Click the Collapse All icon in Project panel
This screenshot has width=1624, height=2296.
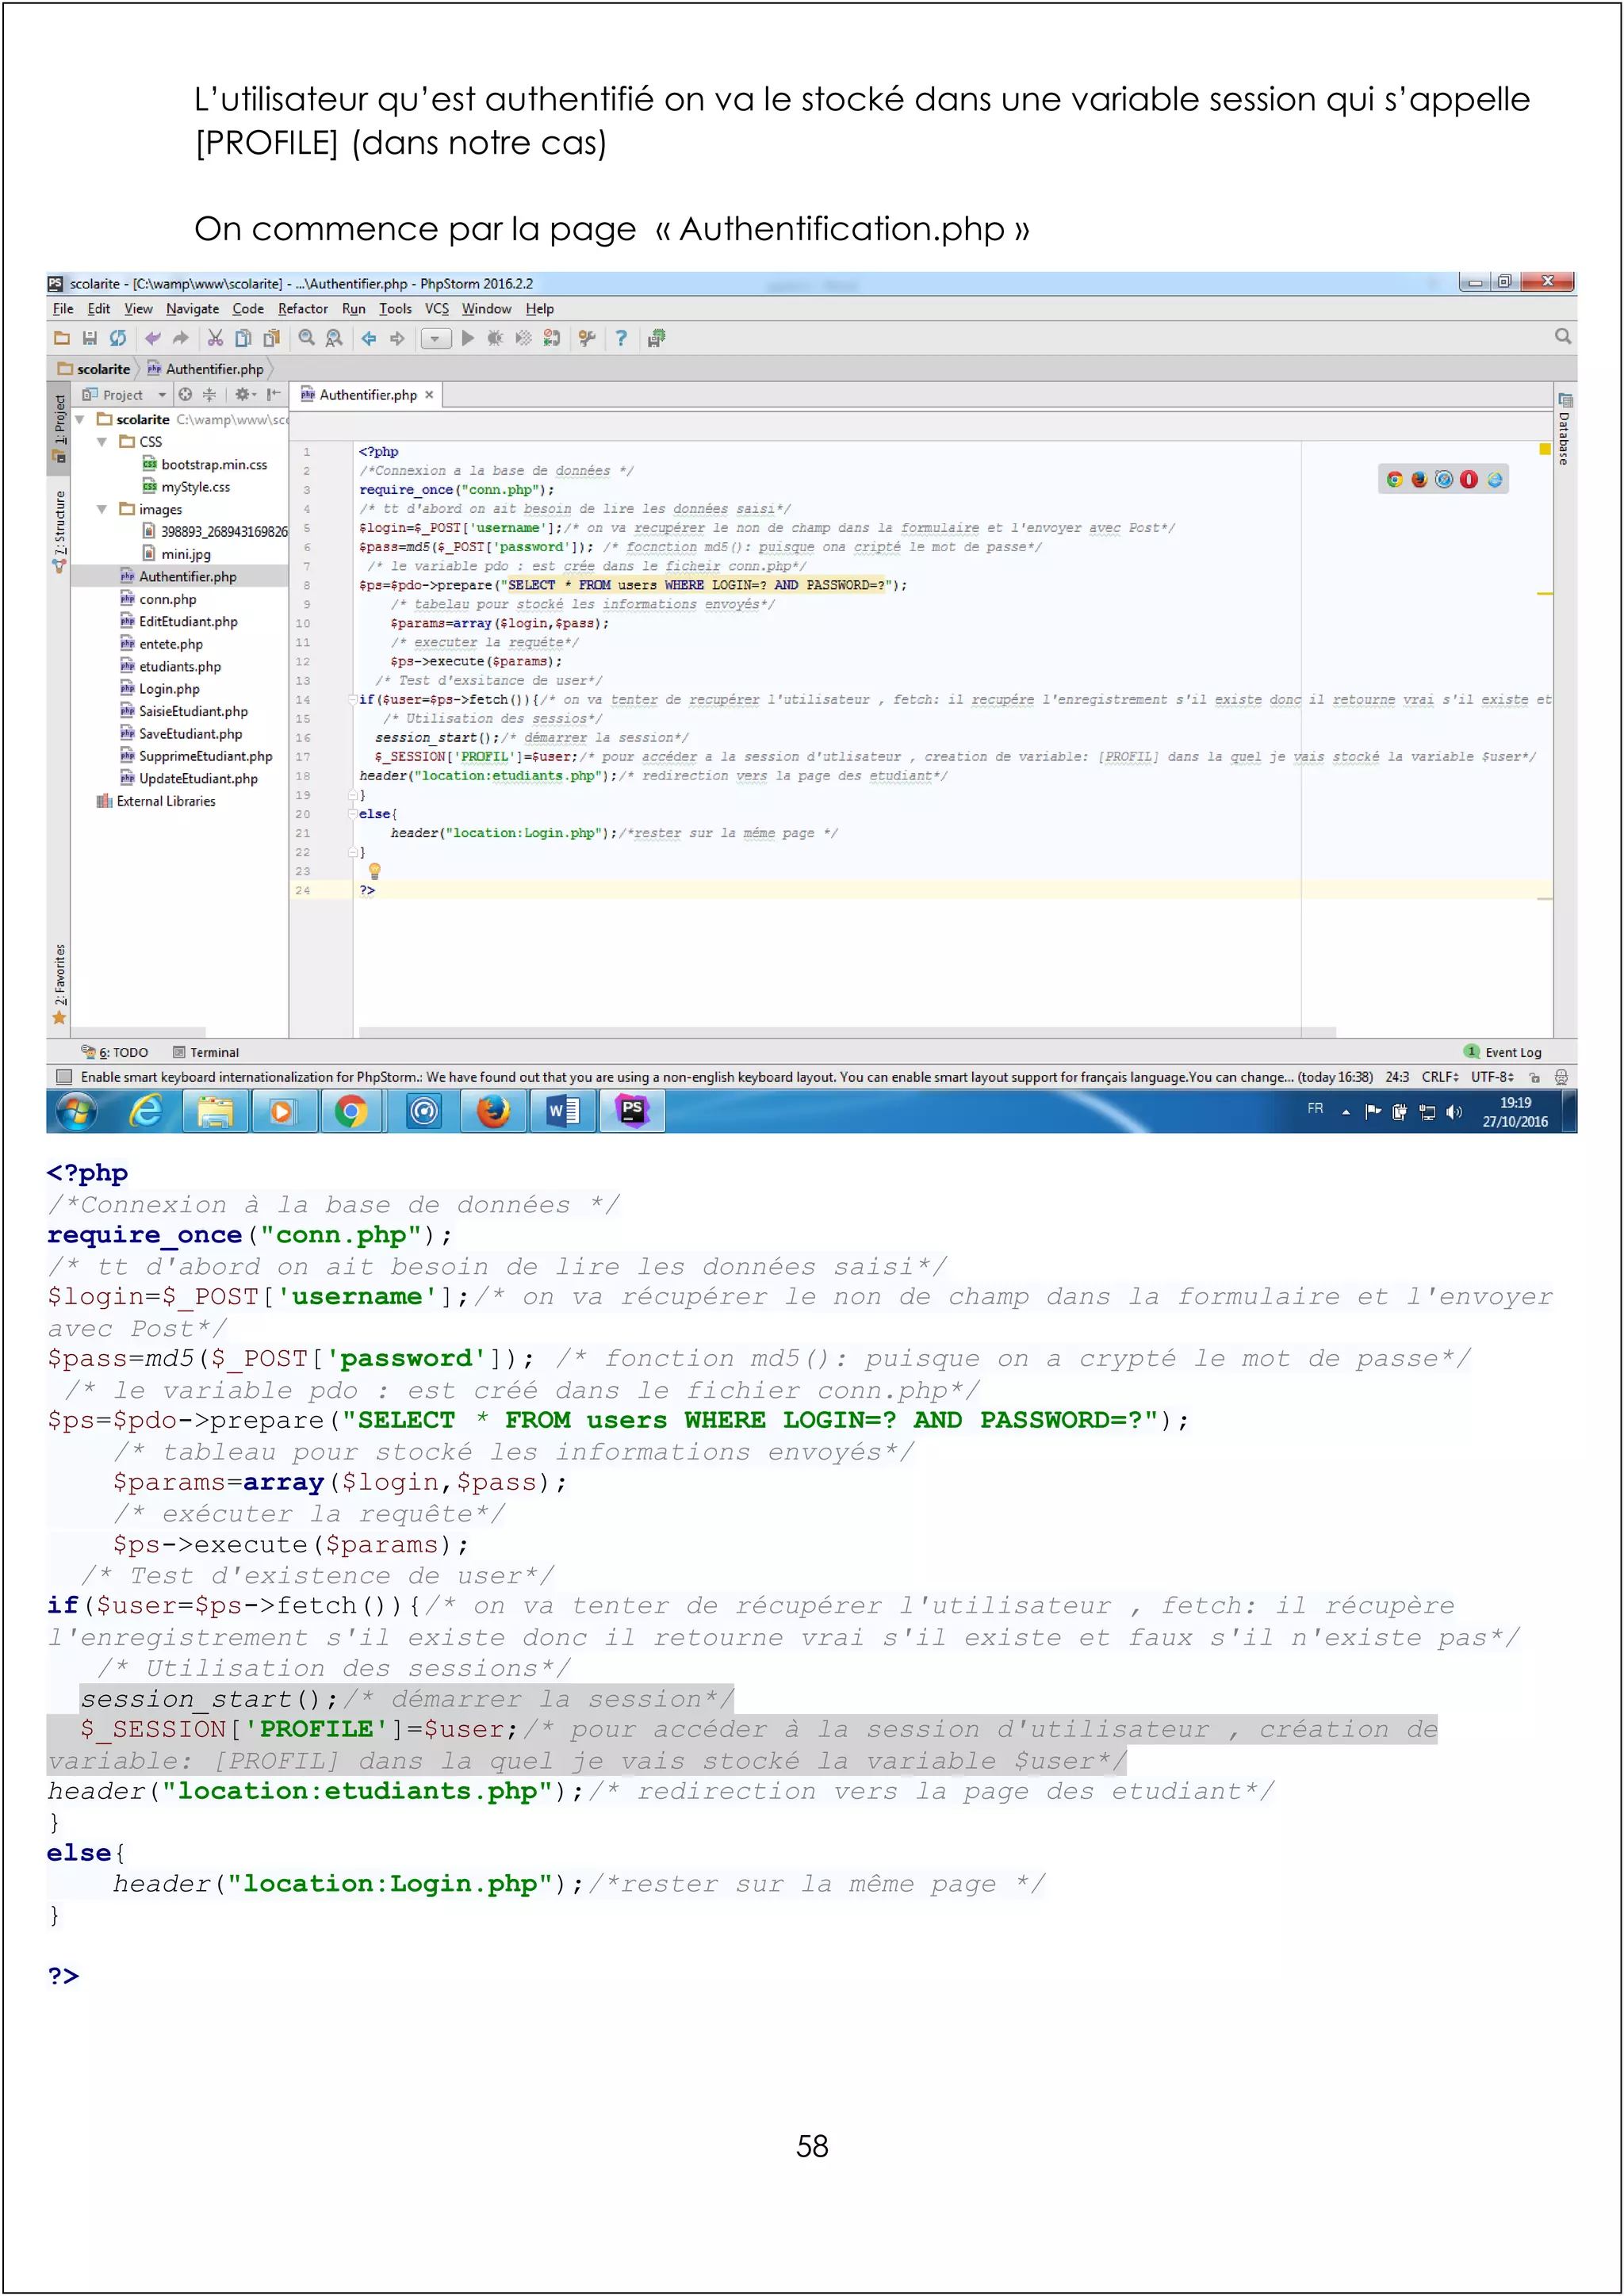(x=209, y=394)
